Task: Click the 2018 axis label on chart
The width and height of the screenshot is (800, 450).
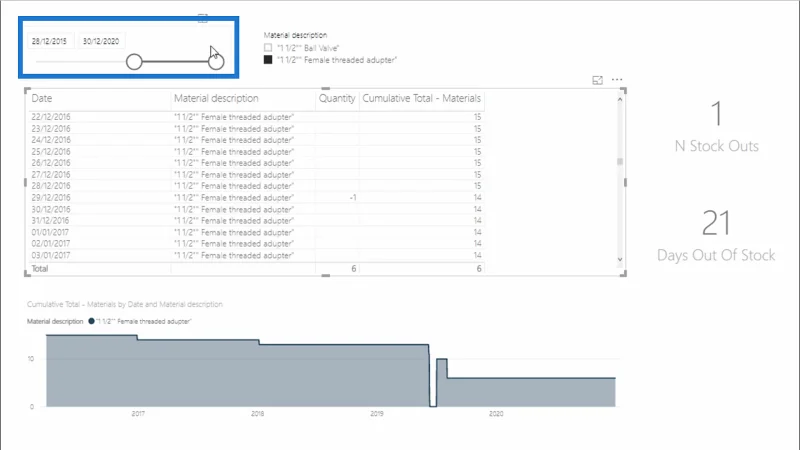Action: (257, 414)
